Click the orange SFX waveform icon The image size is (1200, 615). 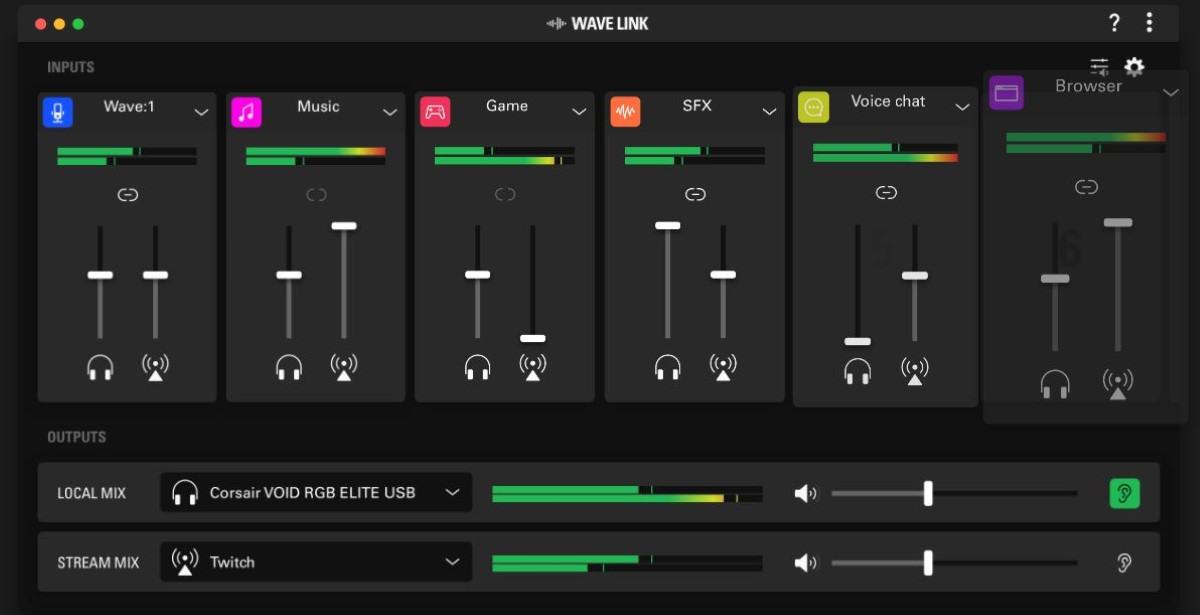coord(625,112)
